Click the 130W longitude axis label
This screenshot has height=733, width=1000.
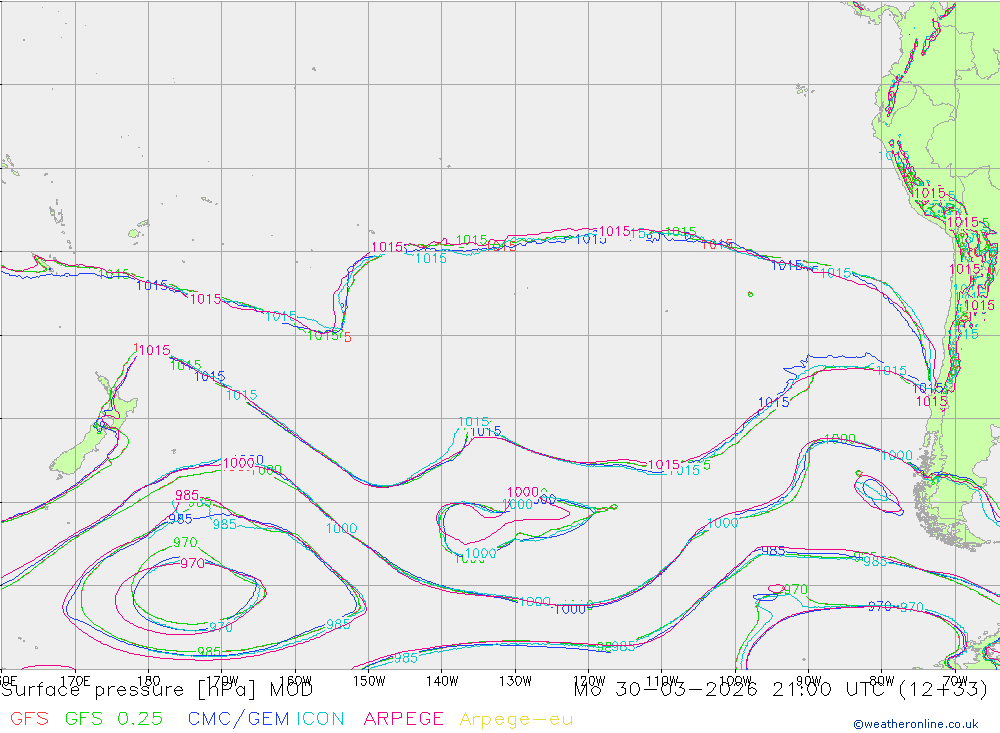[x=515, y=681]
